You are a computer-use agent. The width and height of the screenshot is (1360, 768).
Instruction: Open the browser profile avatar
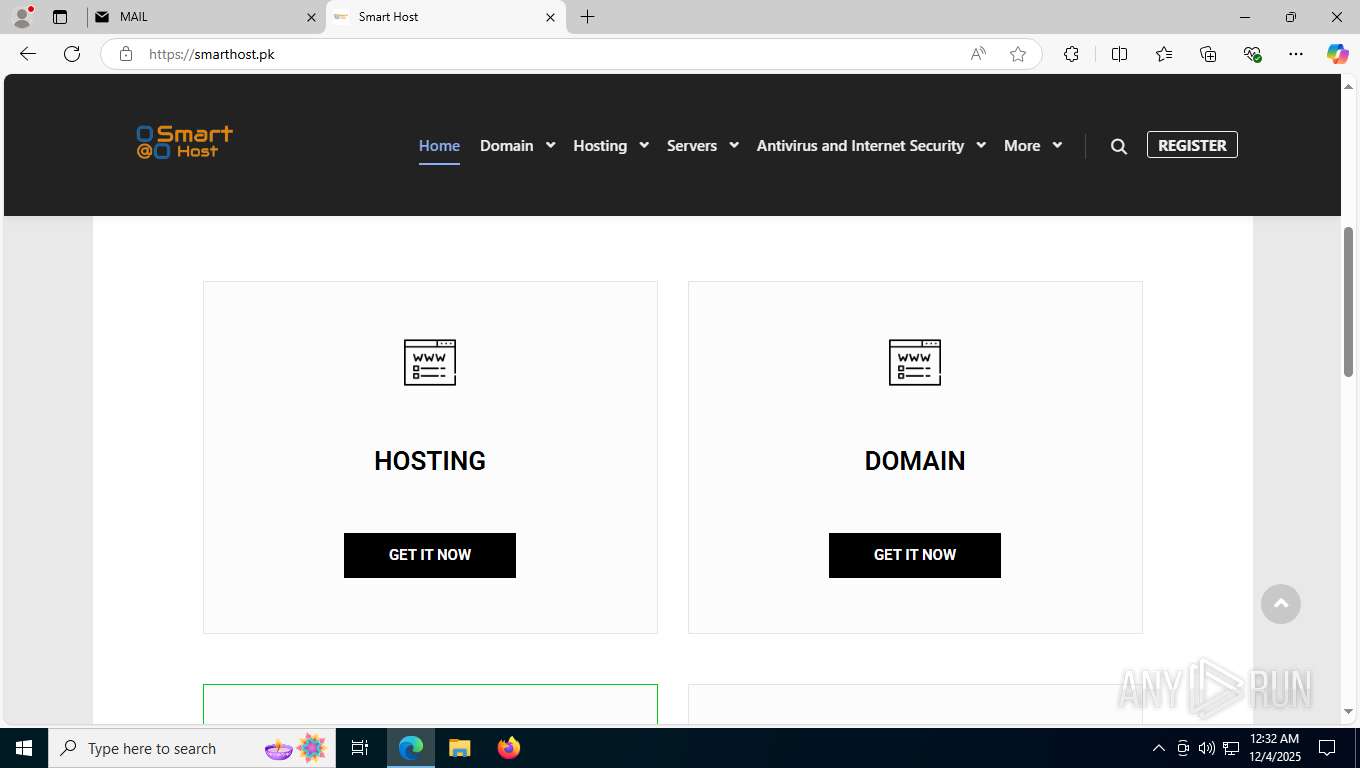click(x=22, y=17)
